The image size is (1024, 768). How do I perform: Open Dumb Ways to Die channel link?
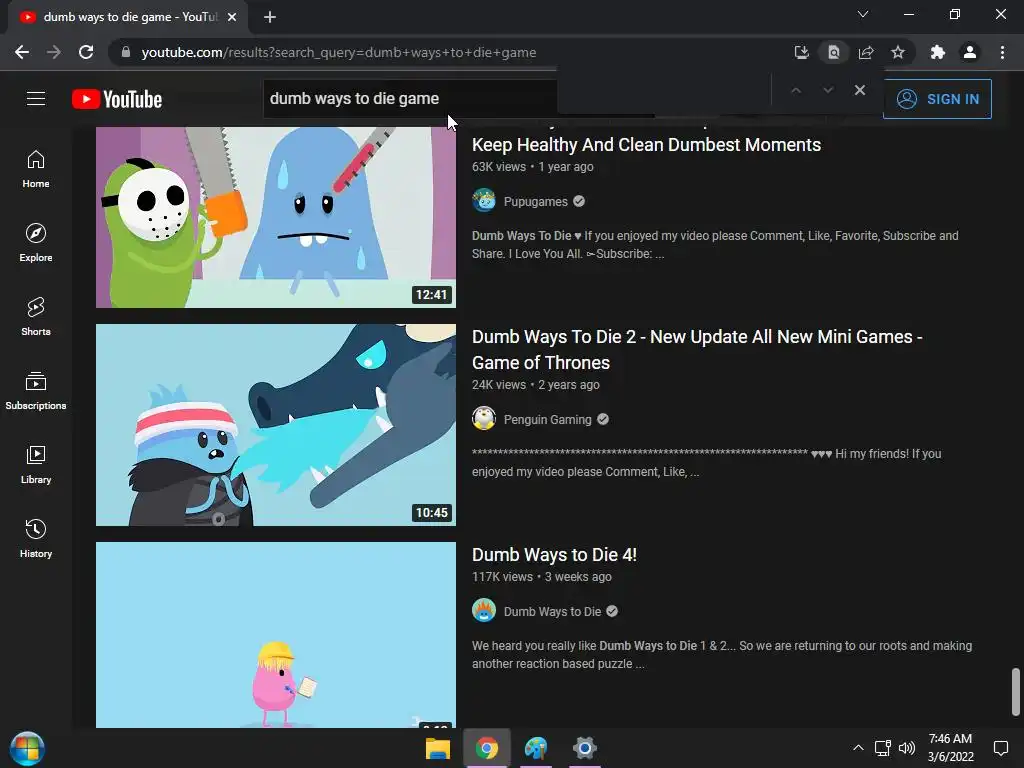(552, 611)
